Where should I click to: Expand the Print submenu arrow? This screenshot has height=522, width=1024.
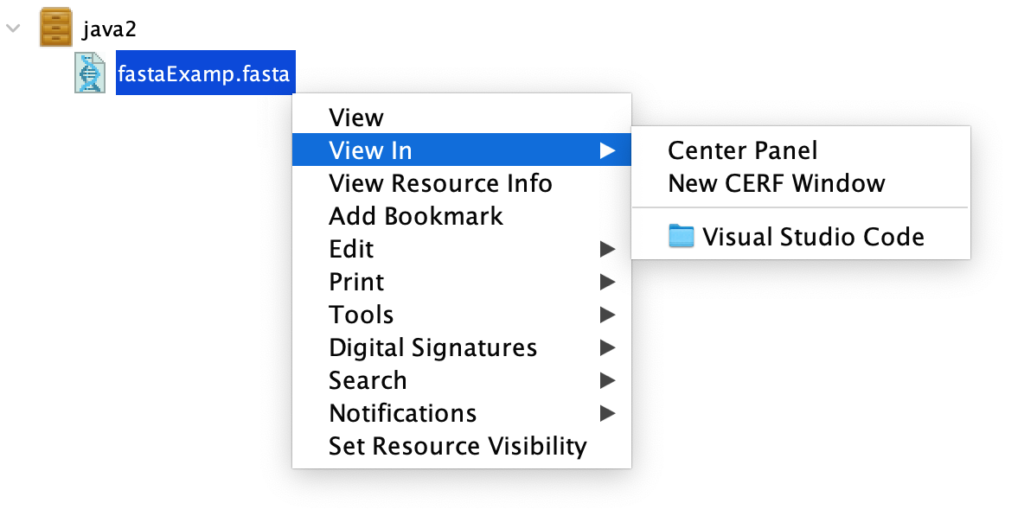(x=606, y=282)
